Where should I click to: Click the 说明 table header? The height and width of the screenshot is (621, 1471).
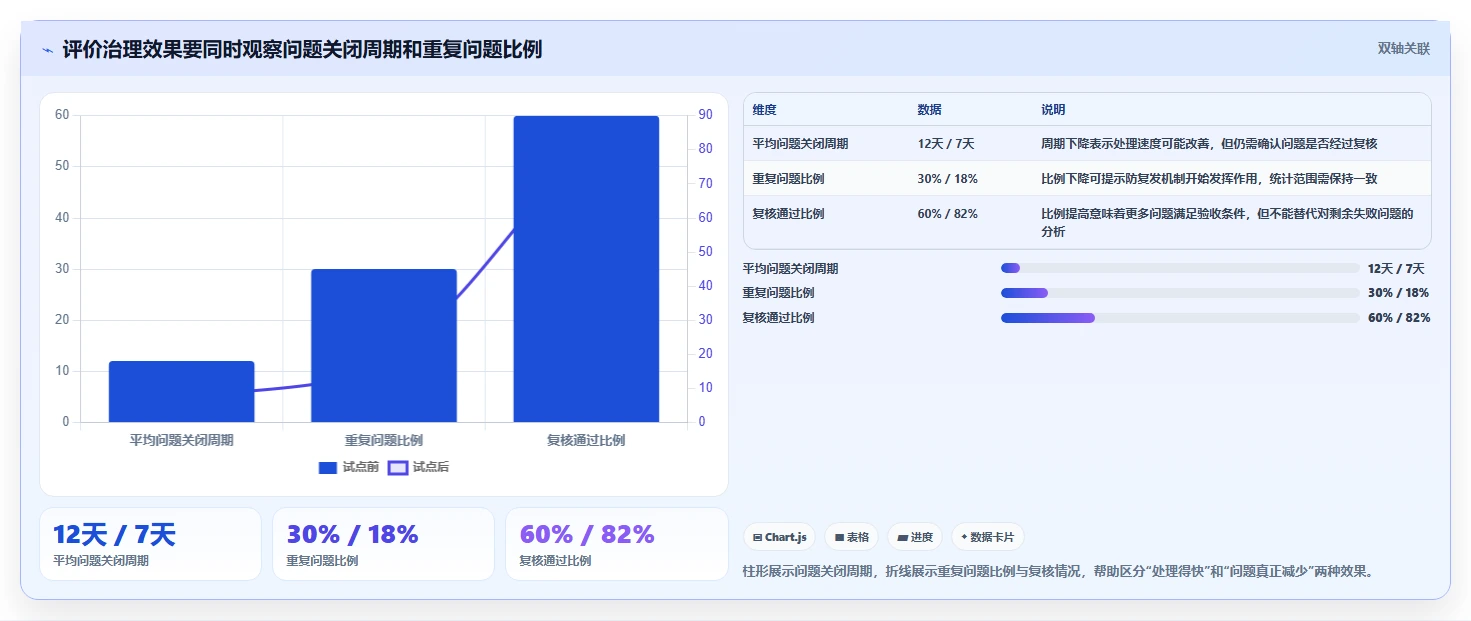tap(1053, 110)
